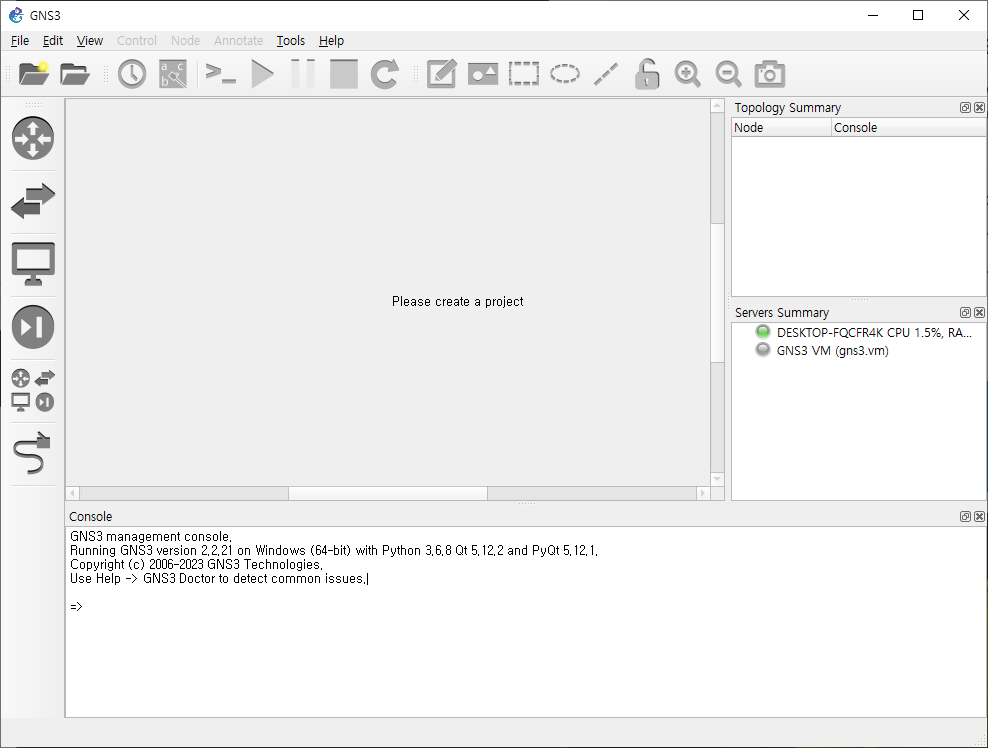The image size is (988, 748).
Task: Open the disabled Annotate menu
Action: coord(238,40)
